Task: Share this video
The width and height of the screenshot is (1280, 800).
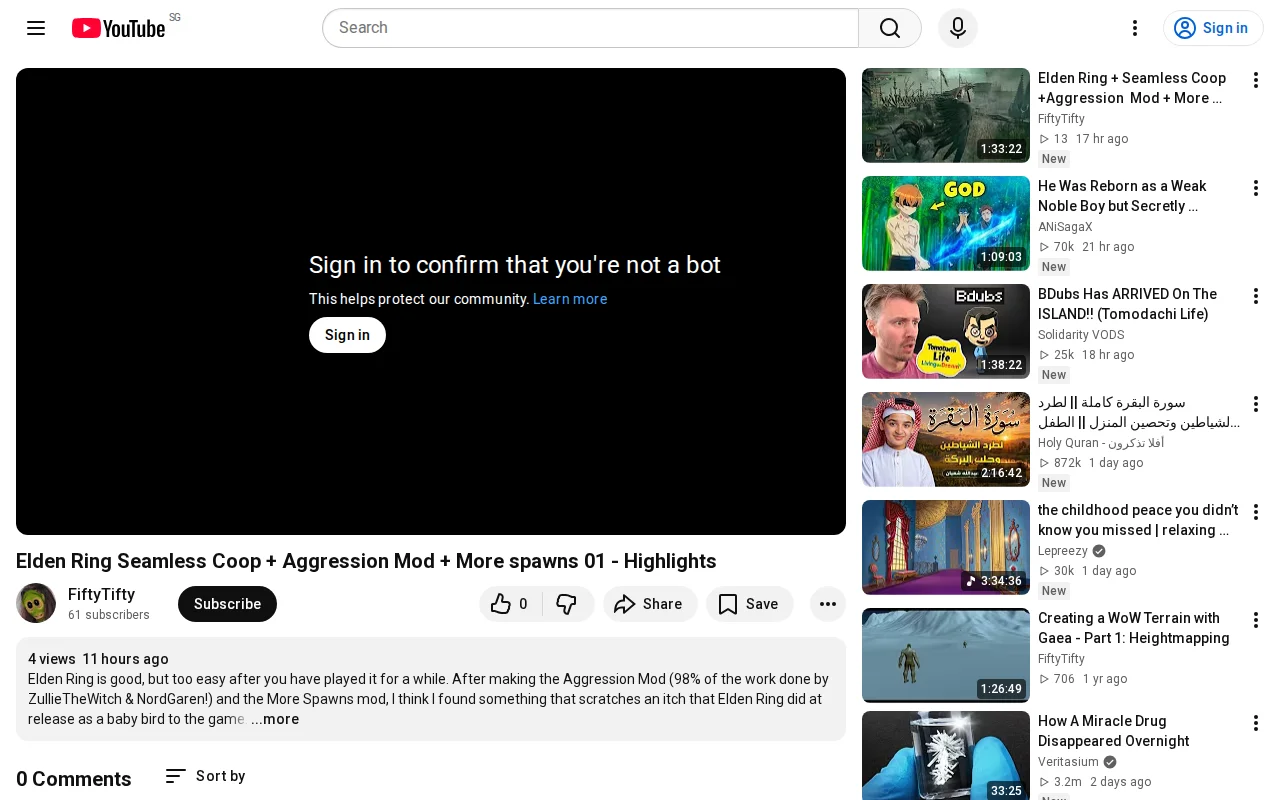Action: 650,604
